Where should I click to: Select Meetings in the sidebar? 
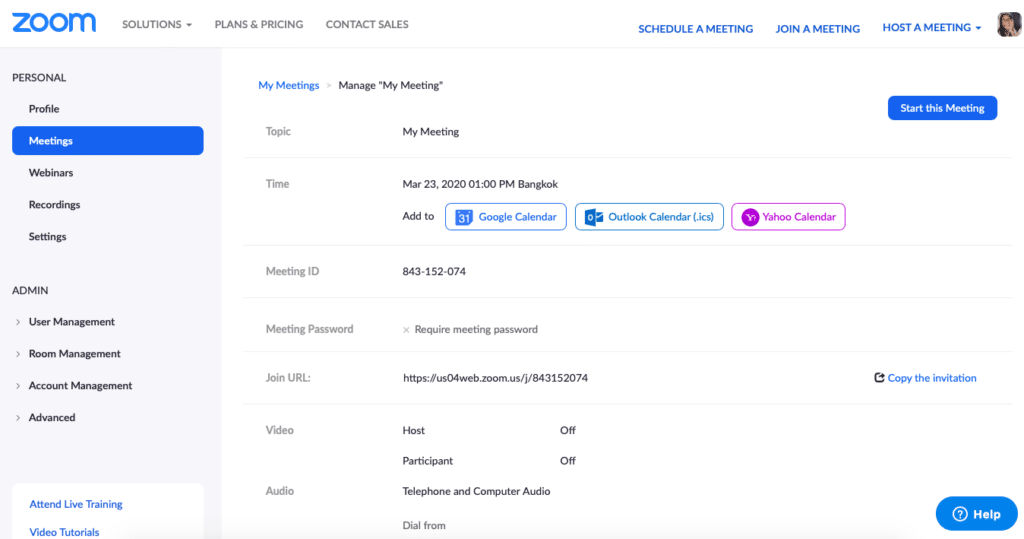[x=107, y=141]
